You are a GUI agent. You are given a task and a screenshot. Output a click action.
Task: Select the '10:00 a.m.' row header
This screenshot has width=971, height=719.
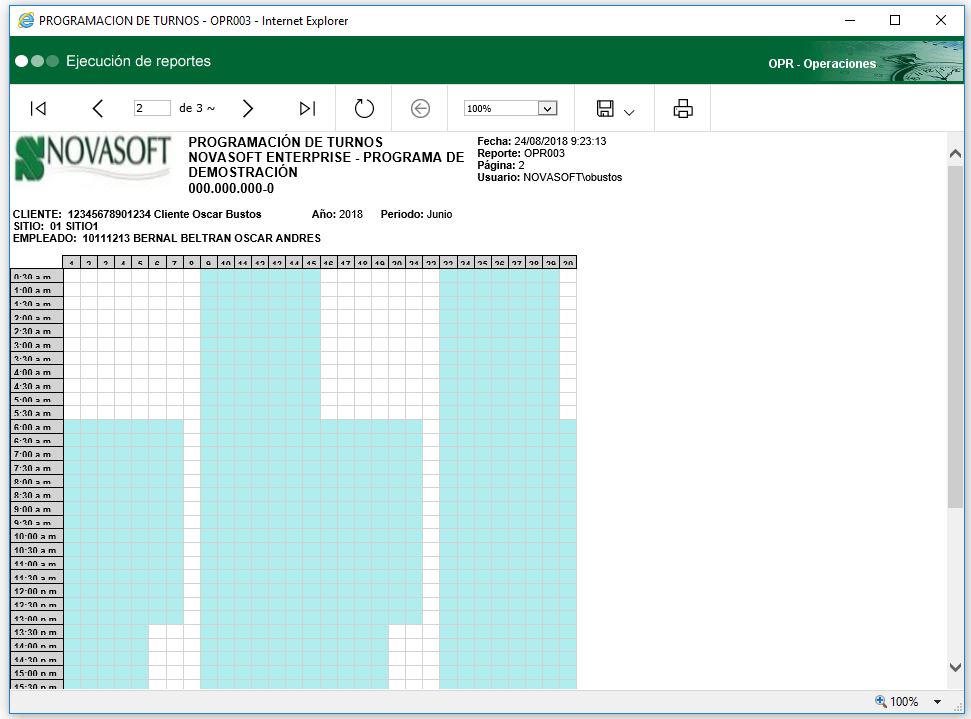[x=37, y=536]
